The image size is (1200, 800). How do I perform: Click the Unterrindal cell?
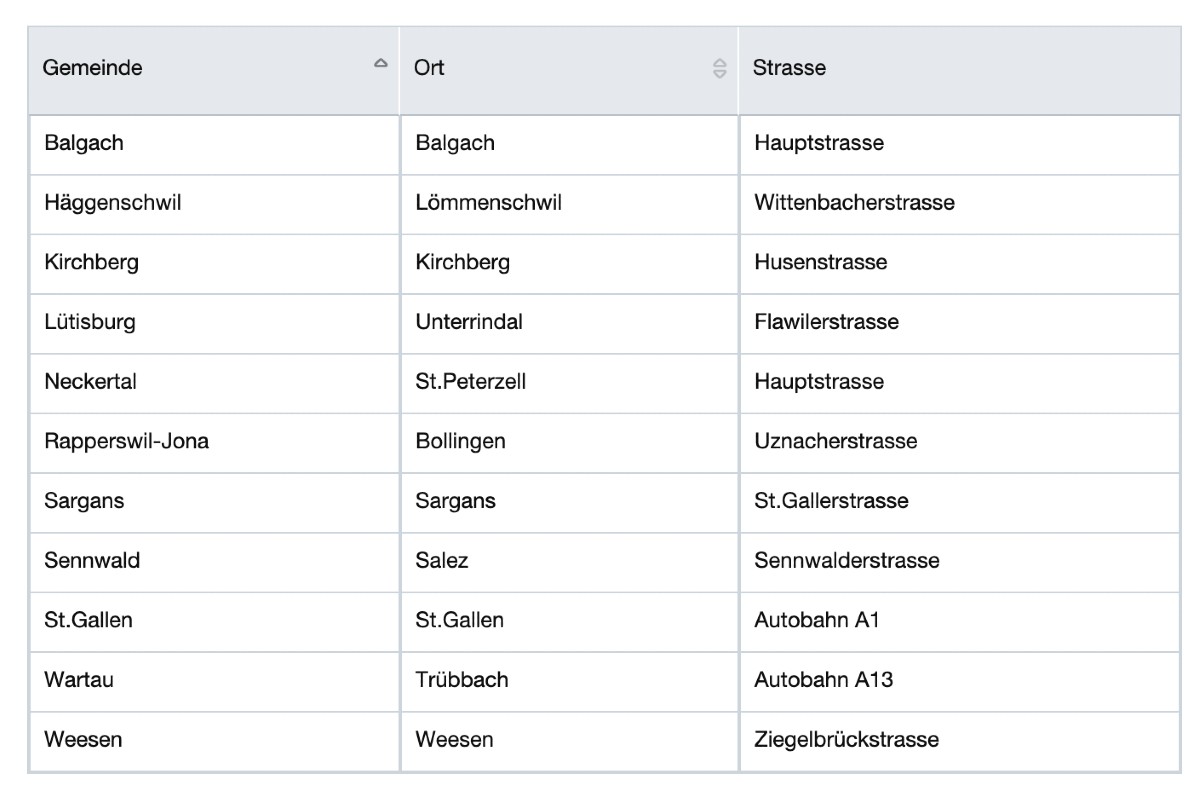point(469,322)
